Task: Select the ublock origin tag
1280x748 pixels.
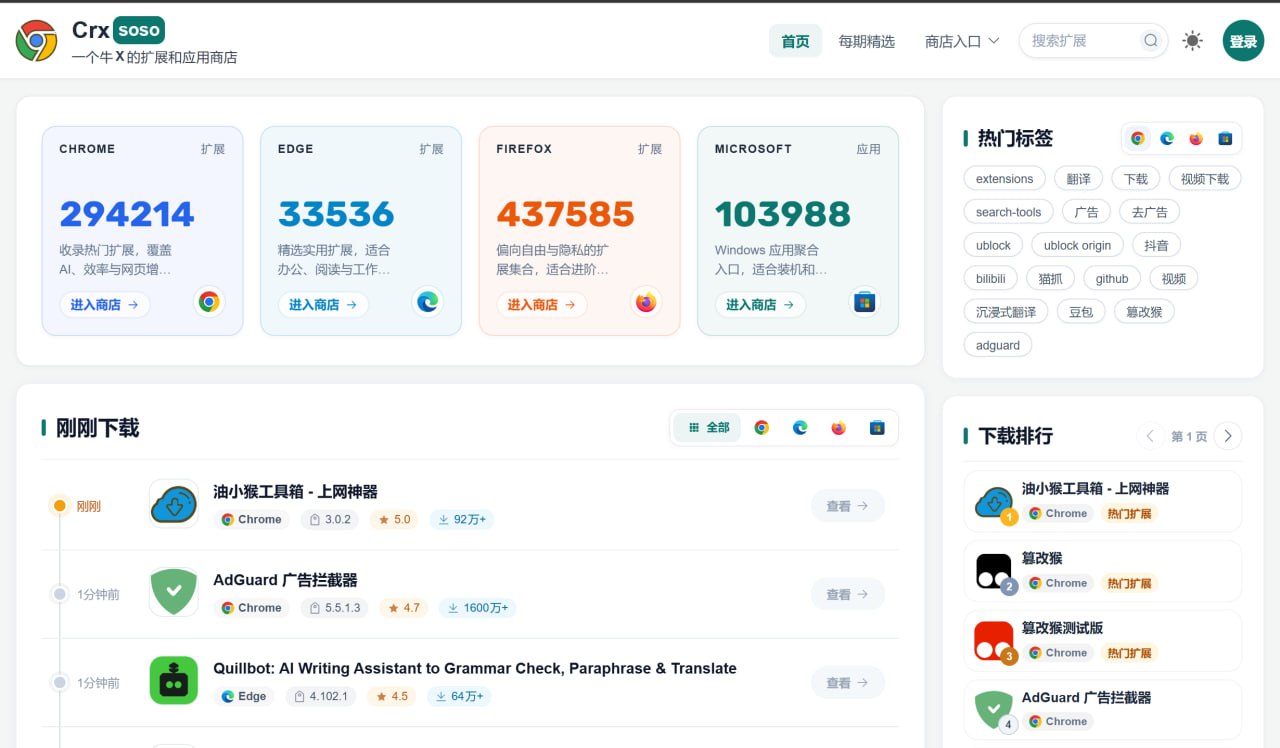Action: coord(1078,245)
